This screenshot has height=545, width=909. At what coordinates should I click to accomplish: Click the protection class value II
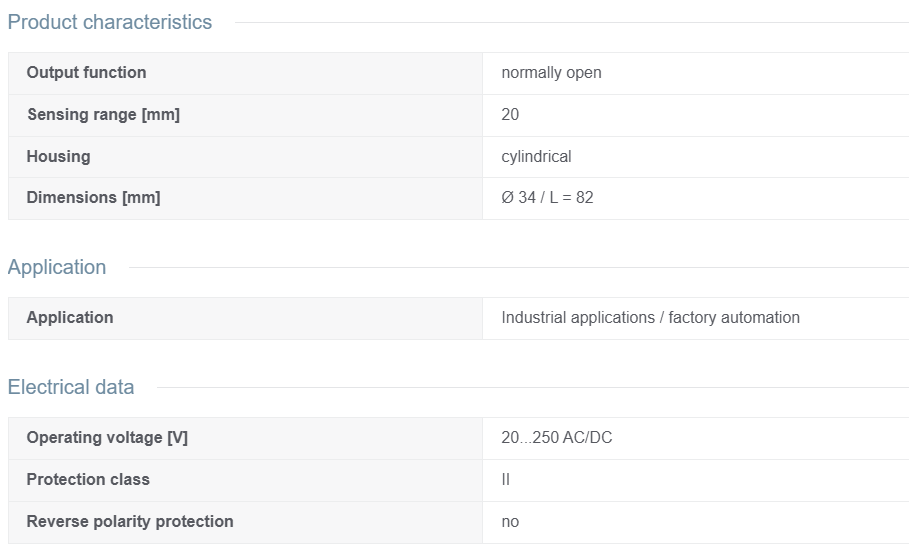(x=506, y=479)
